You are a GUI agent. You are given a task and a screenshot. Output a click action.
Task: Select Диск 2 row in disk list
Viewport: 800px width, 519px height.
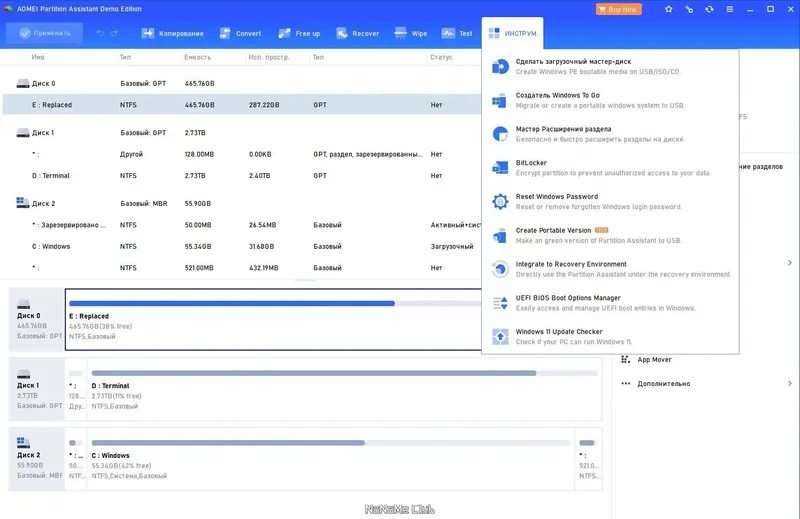coord(242,203)
